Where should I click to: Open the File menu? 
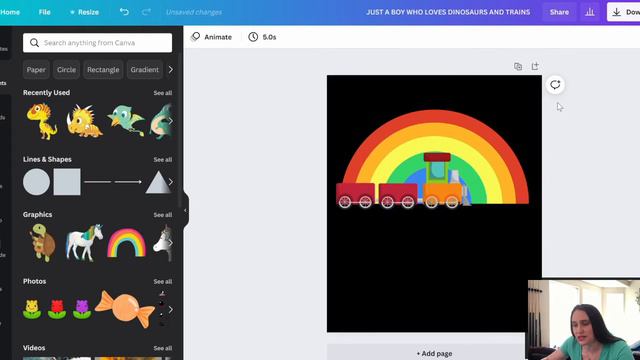[x=44, y=12]
